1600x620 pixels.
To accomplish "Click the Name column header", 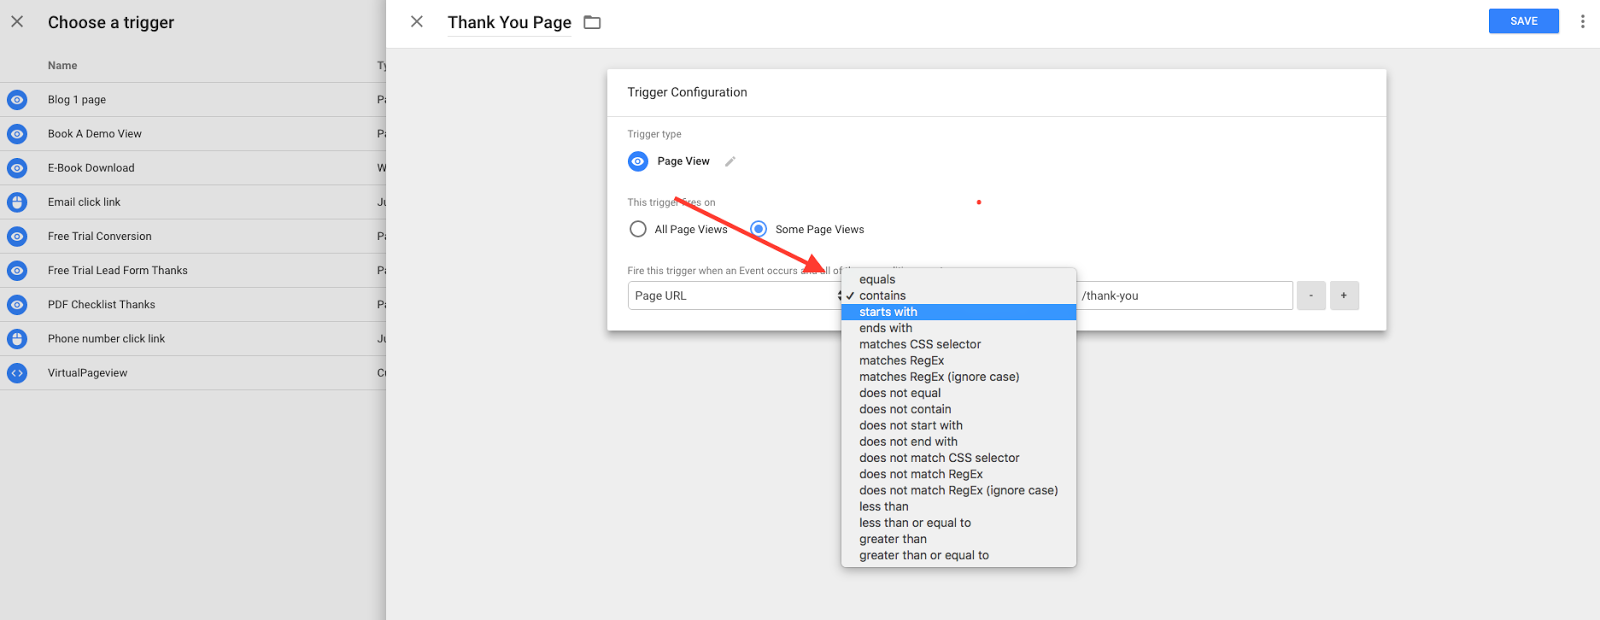I will click(x=62, y=66).
